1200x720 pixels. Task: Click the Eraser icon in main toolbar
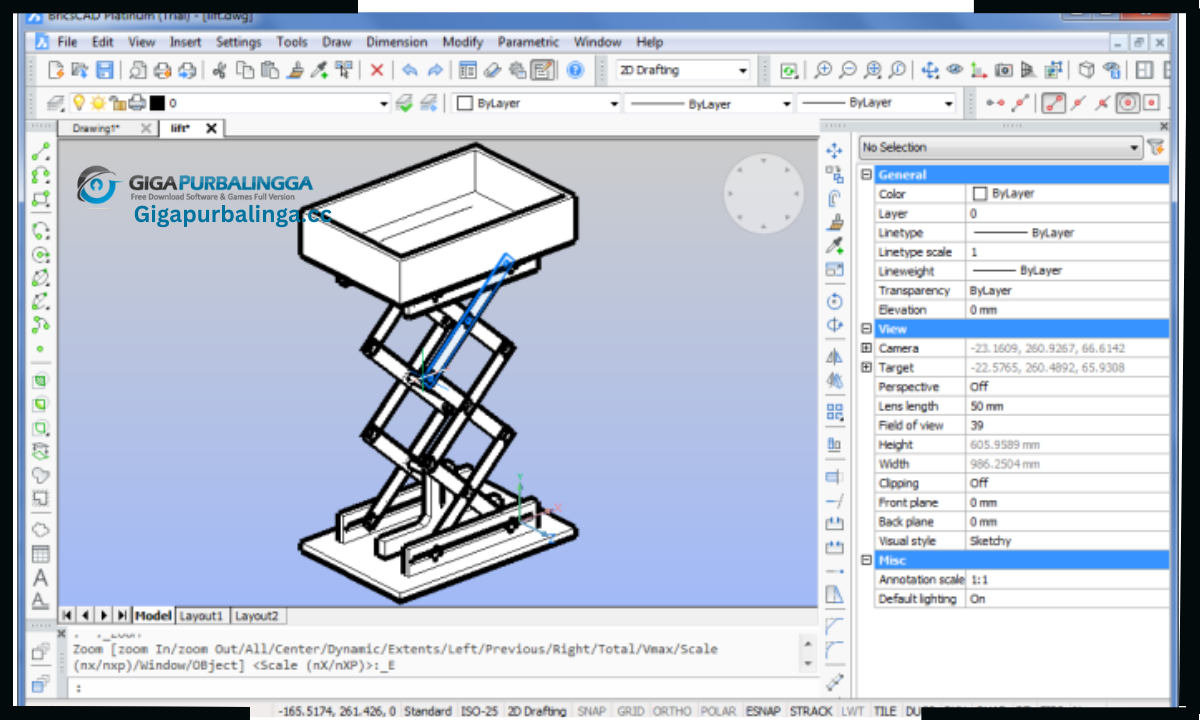point(492,70)
